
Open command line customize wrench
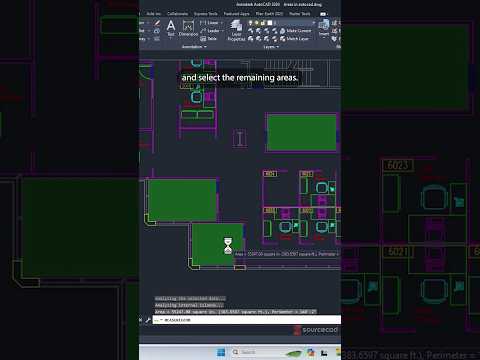coord(148,320)
